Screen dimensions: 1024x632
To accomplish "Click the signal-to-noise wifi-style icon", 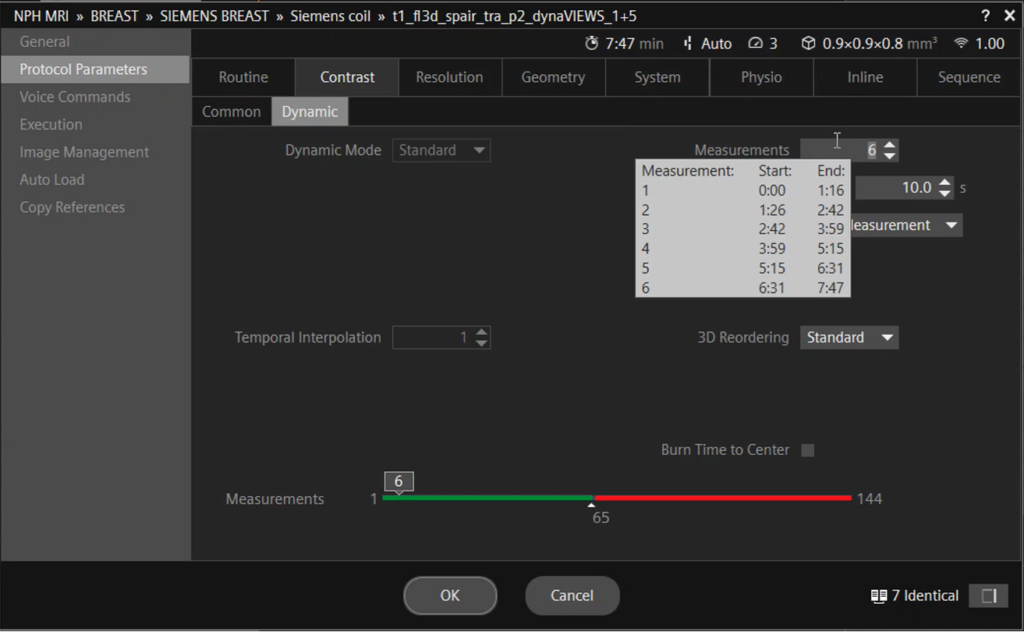I will (961, 44).
